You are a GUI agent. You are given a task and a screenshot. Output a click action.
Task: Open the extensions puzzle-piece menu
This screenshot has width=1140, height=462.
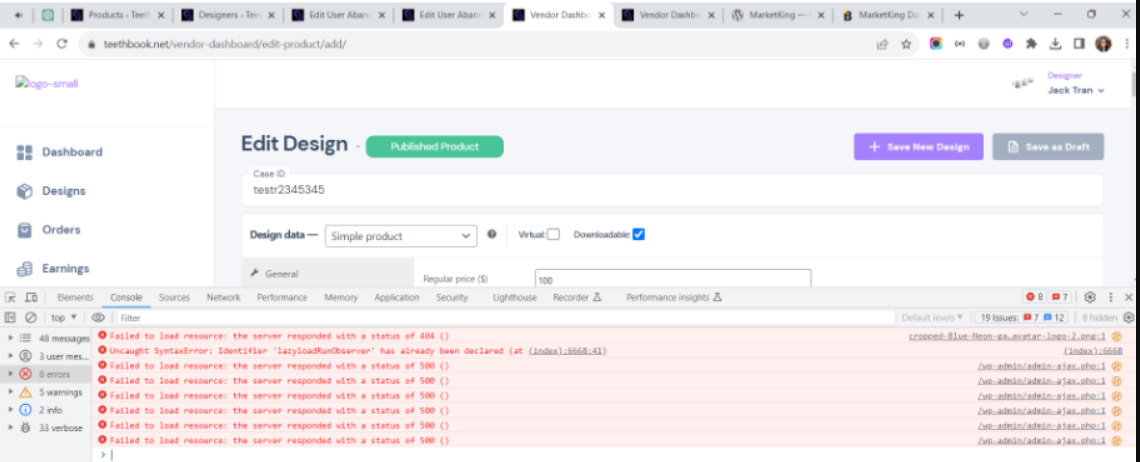(x=1031, y=44)
